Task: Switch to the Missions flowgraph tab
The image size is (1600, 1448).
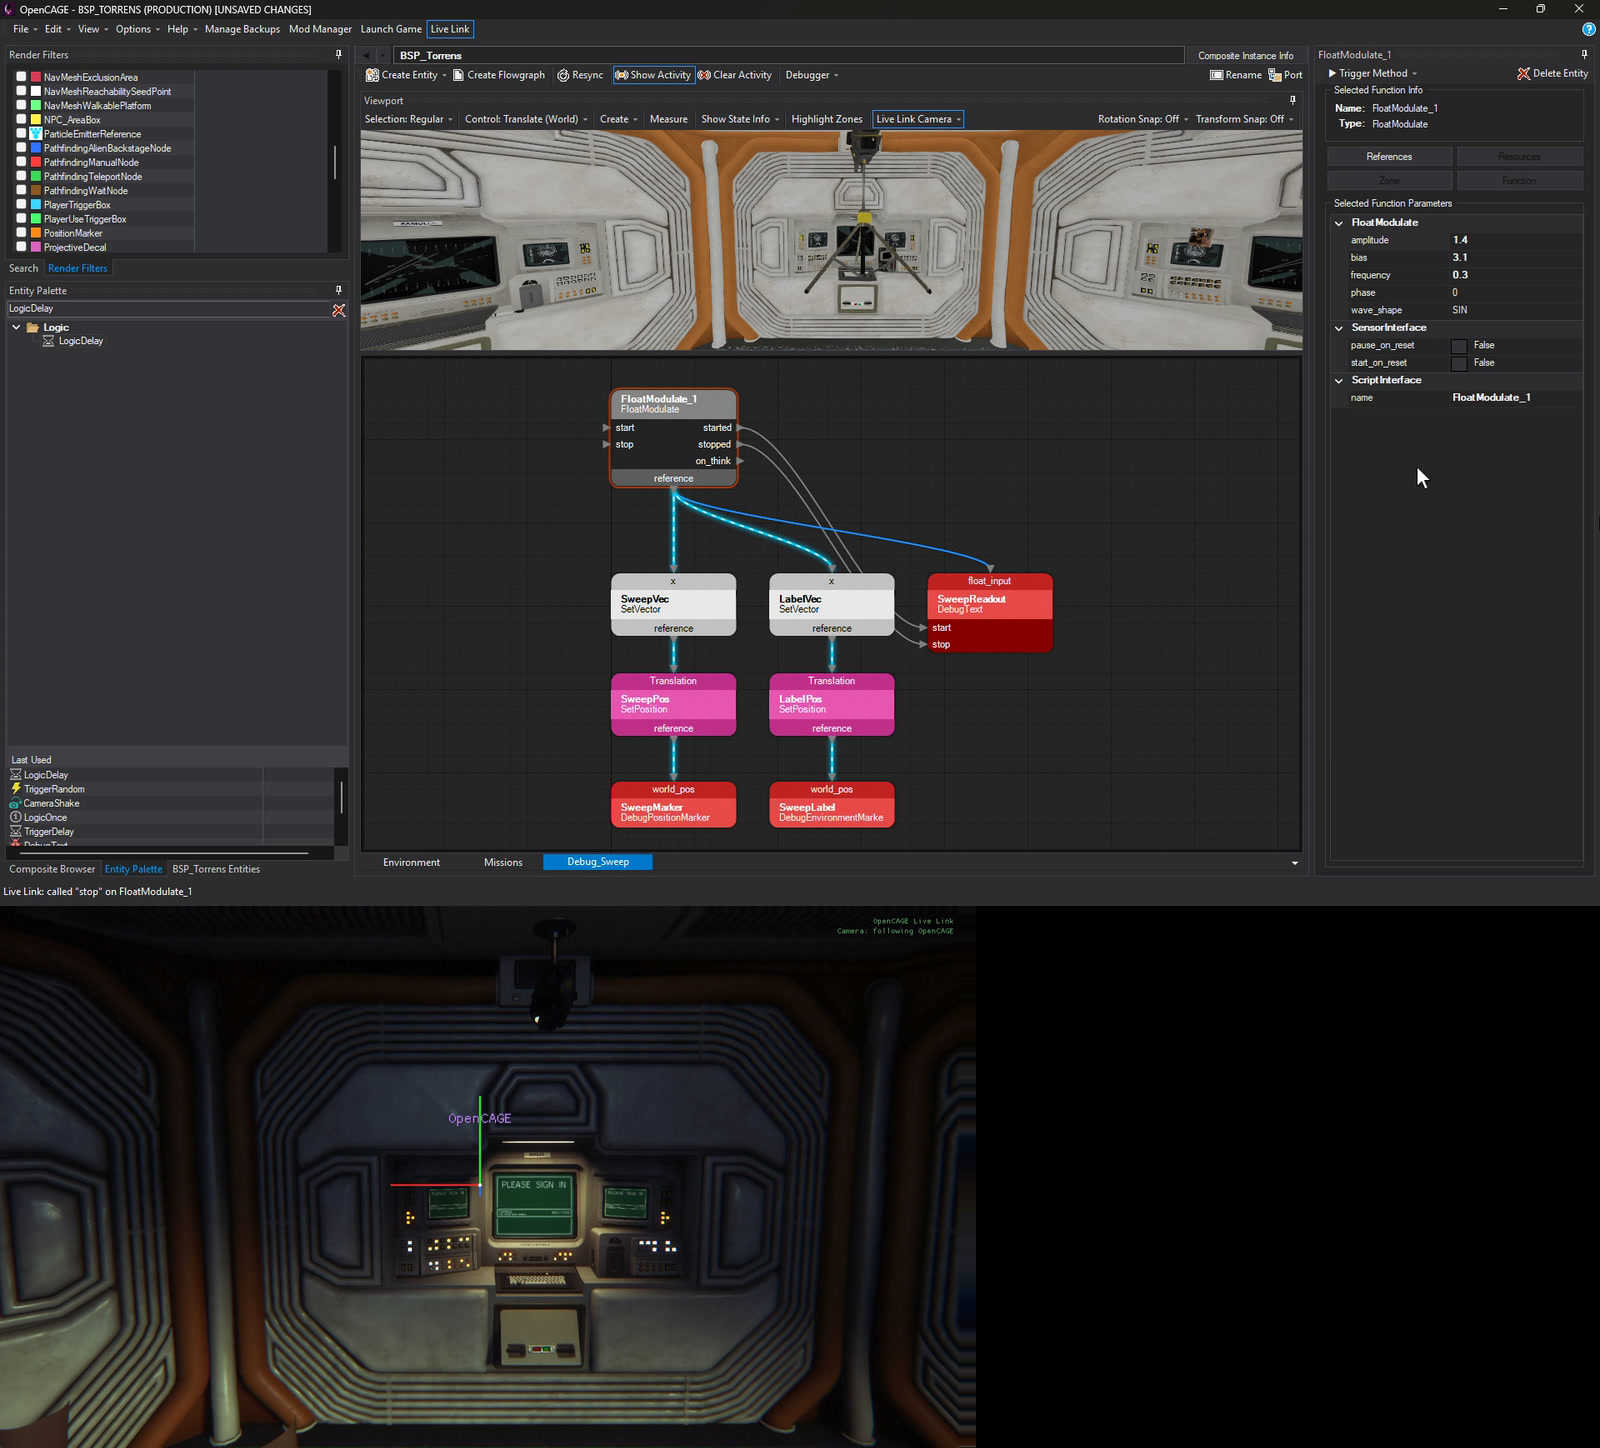Action: (x=503, y=862)
